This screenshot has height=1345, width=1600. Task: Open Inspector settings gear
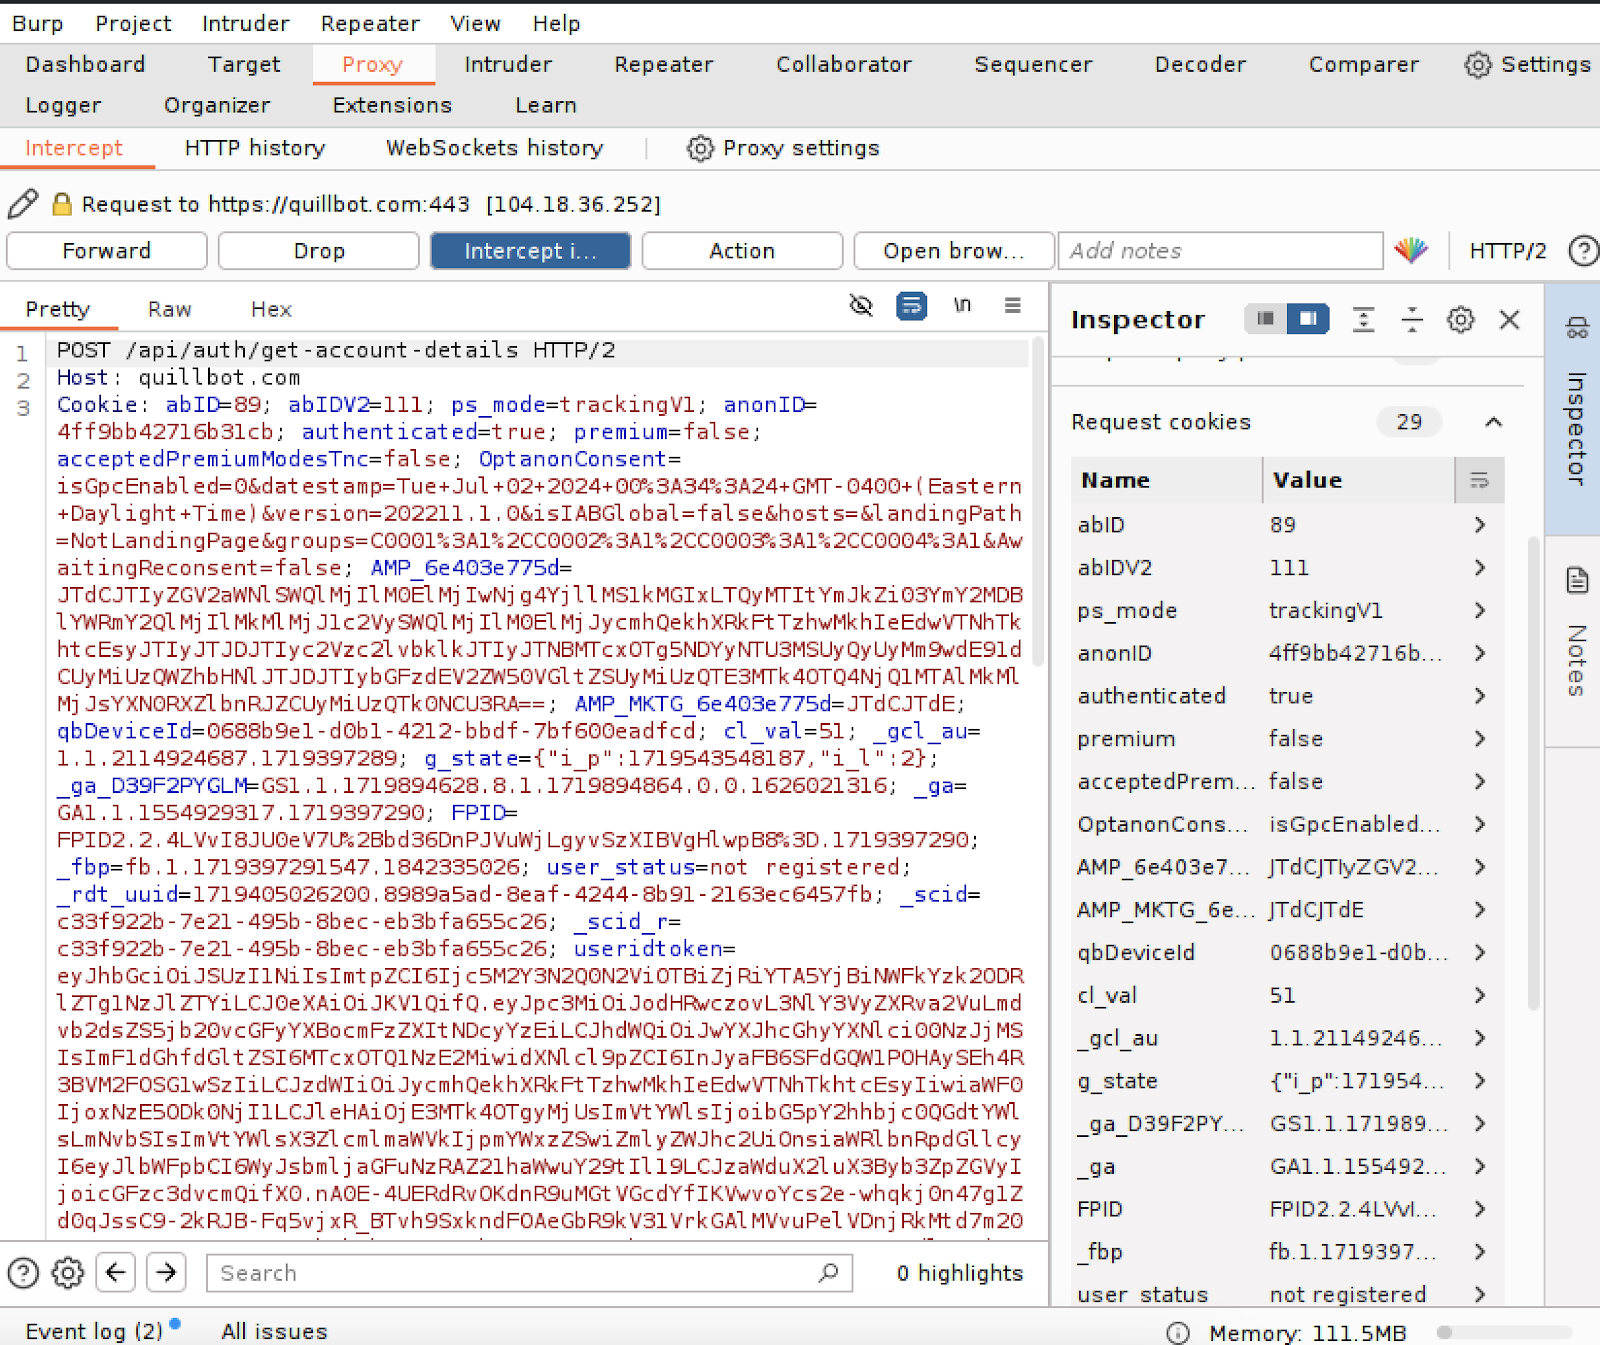(1460, 320)
